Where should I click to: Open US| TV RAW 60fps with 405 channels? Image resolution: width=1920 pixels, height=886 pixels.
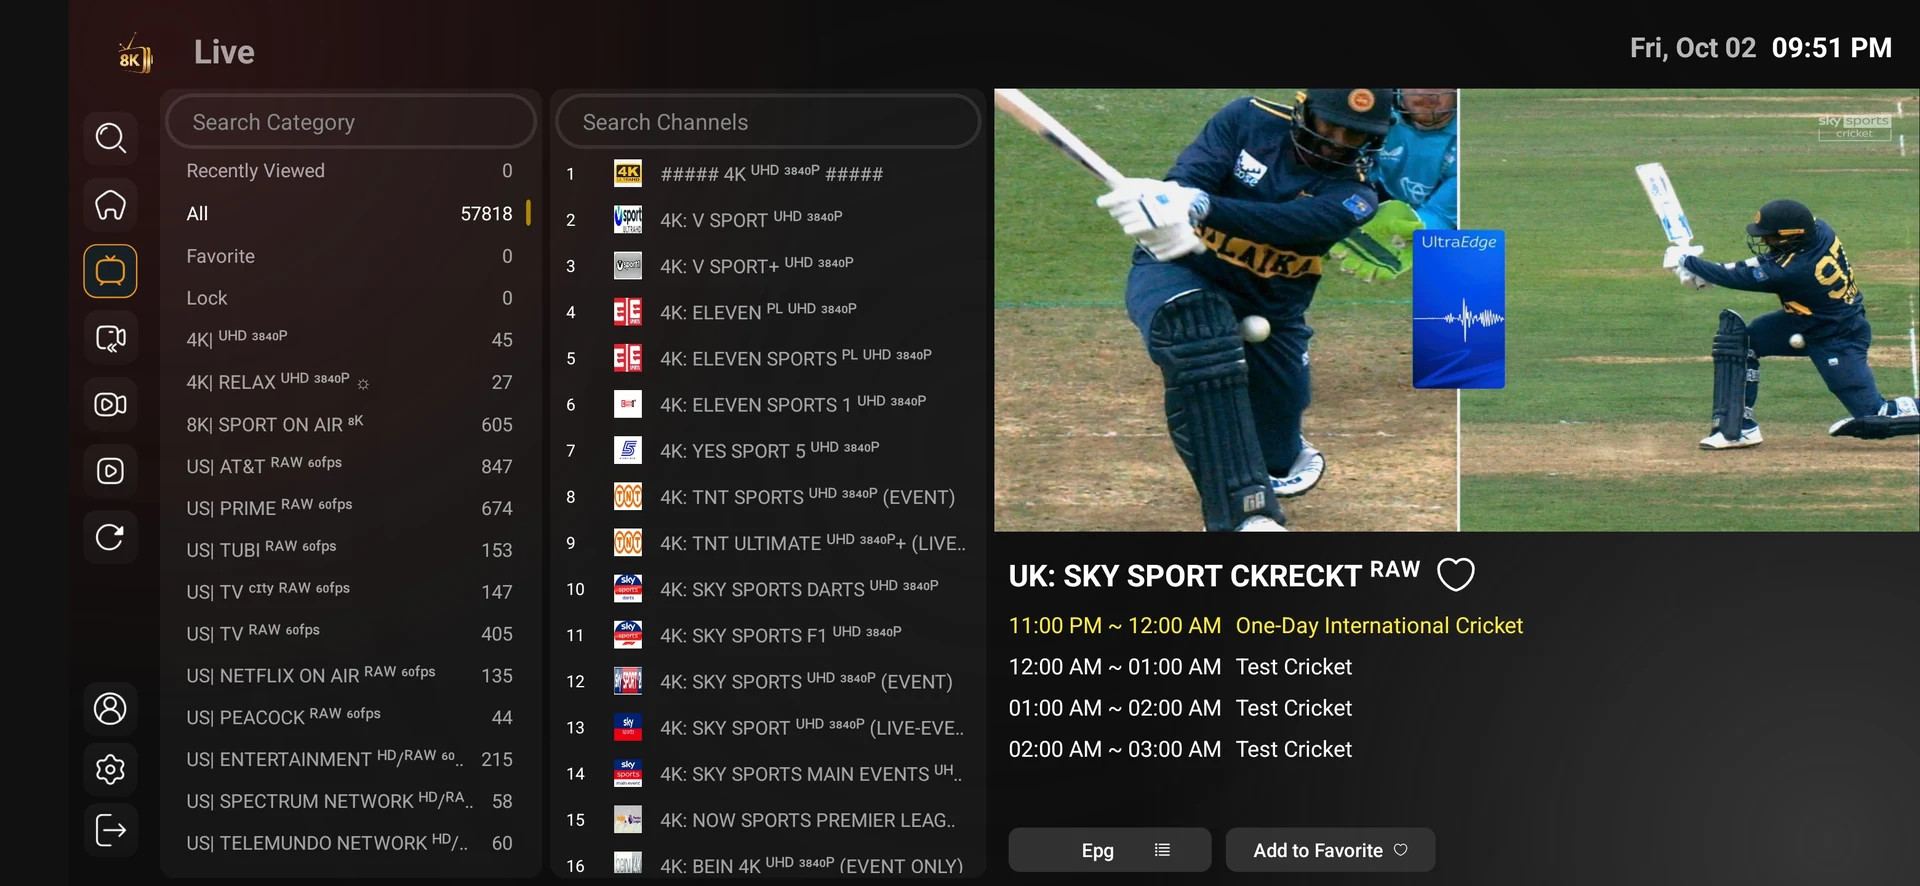[349, 634]
